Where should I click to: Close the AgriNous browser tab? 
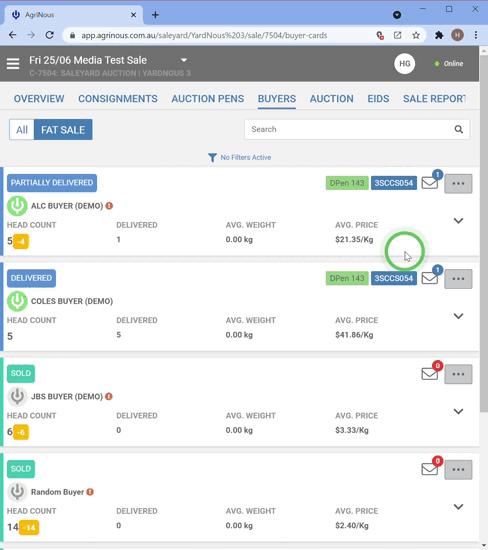coord(133,15)
